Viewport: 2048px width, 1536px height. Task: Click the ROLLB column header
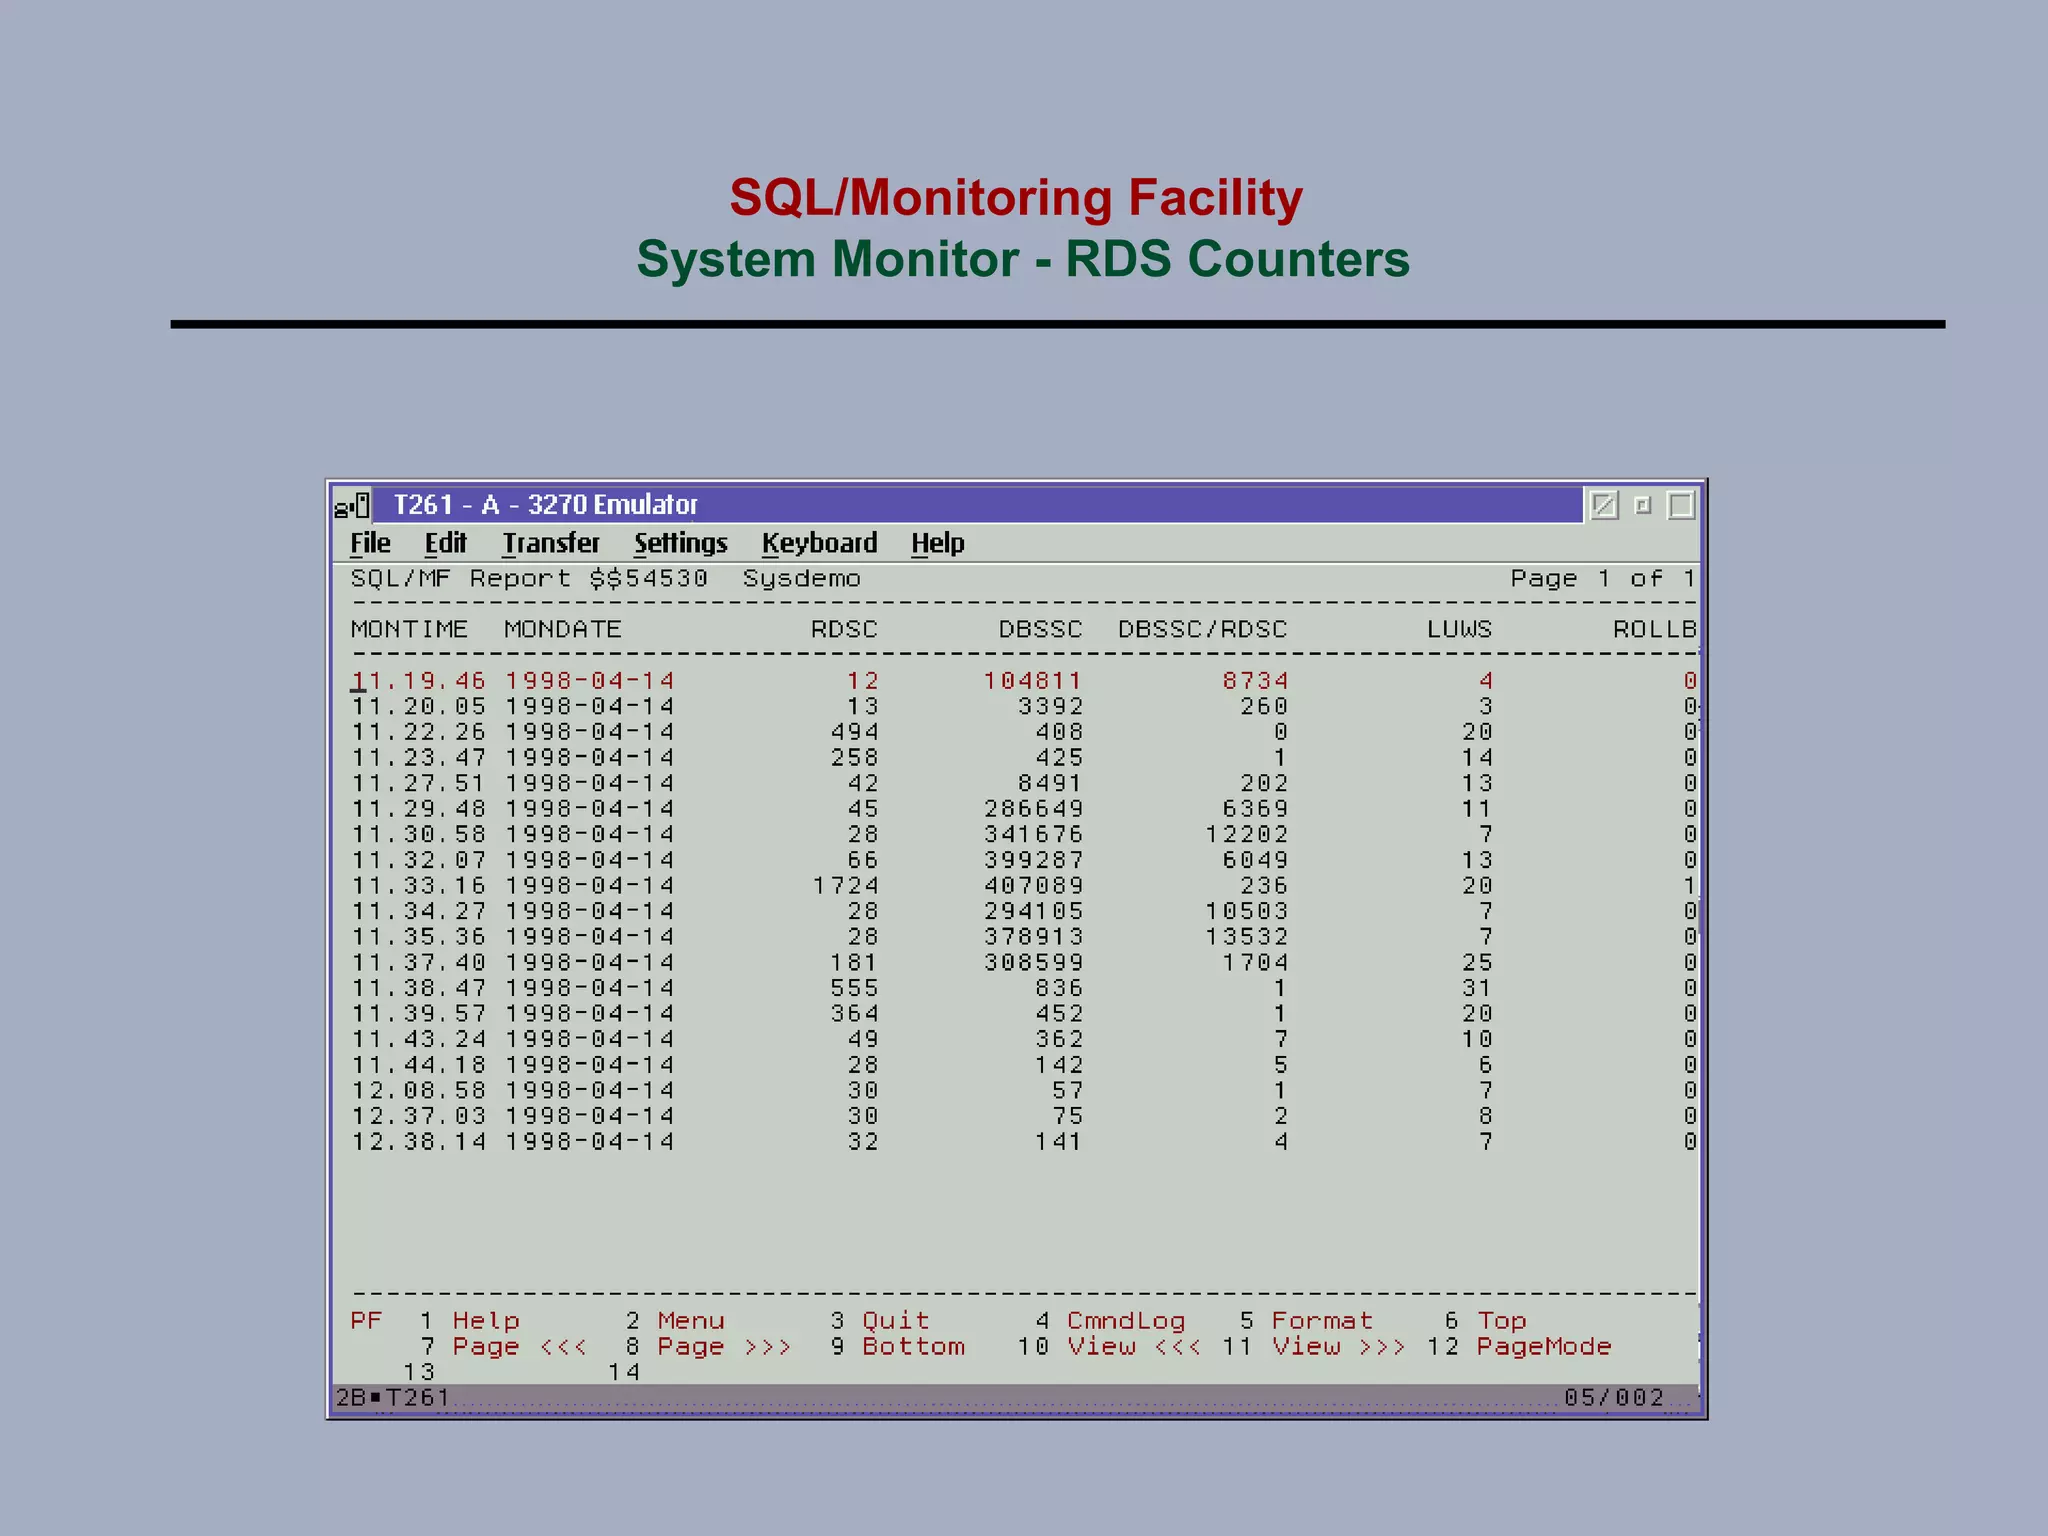tap(1654, 629)
